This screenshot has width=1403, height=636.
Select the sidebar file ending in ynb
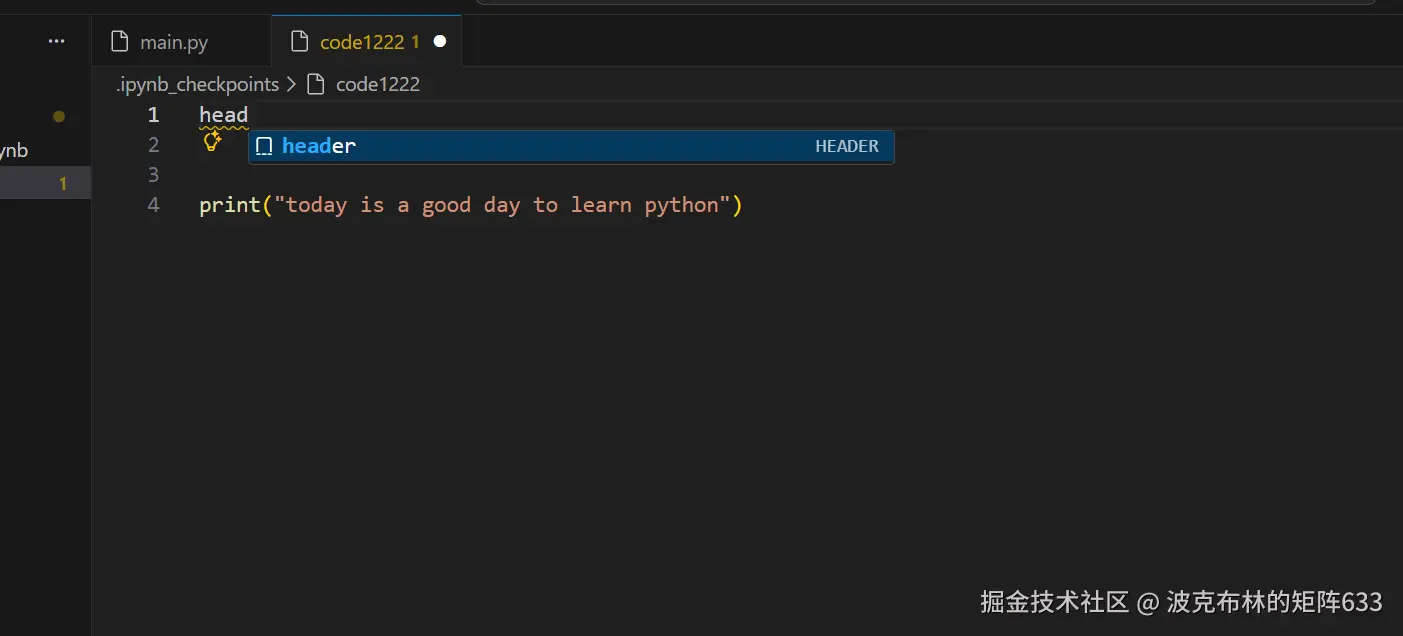14,151
